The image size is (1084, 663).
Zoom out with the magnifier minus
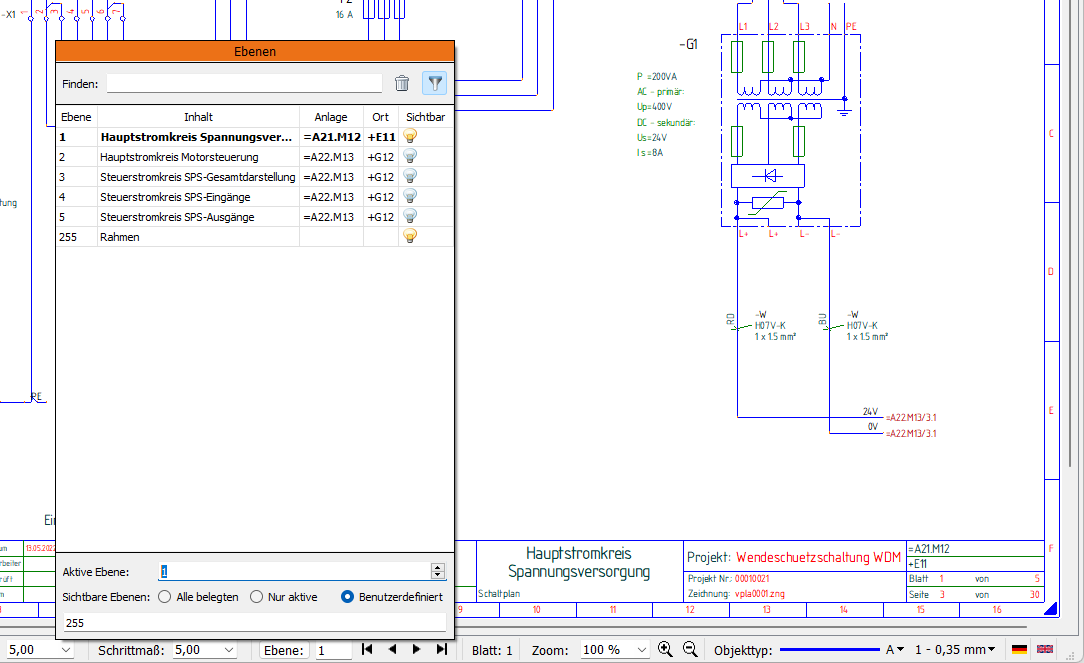coord(689,650)
